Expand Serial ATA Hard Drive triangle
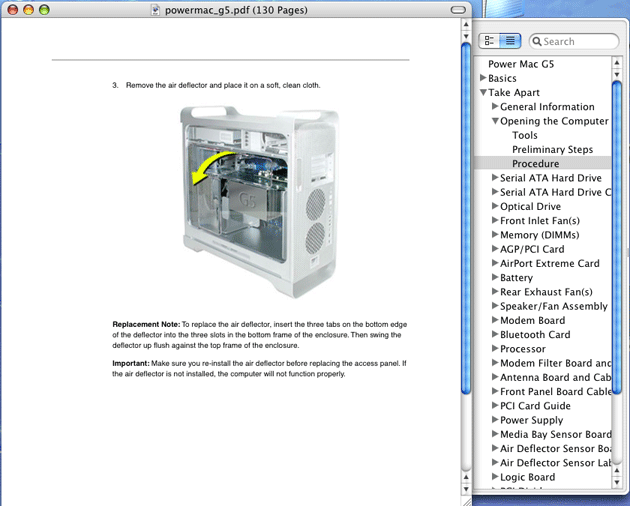Image resolution: width=630 pixels, height=506 pixels. tap(495, 177)
